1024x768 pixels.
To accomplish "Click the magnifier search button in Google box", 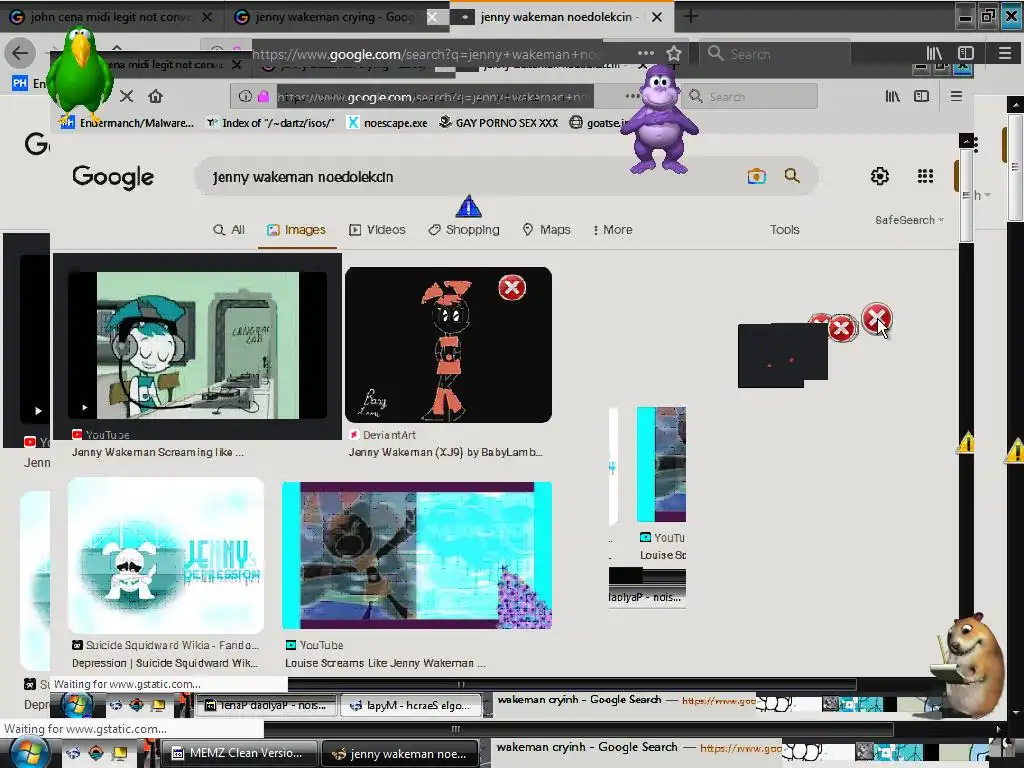I will coord(792,176).
